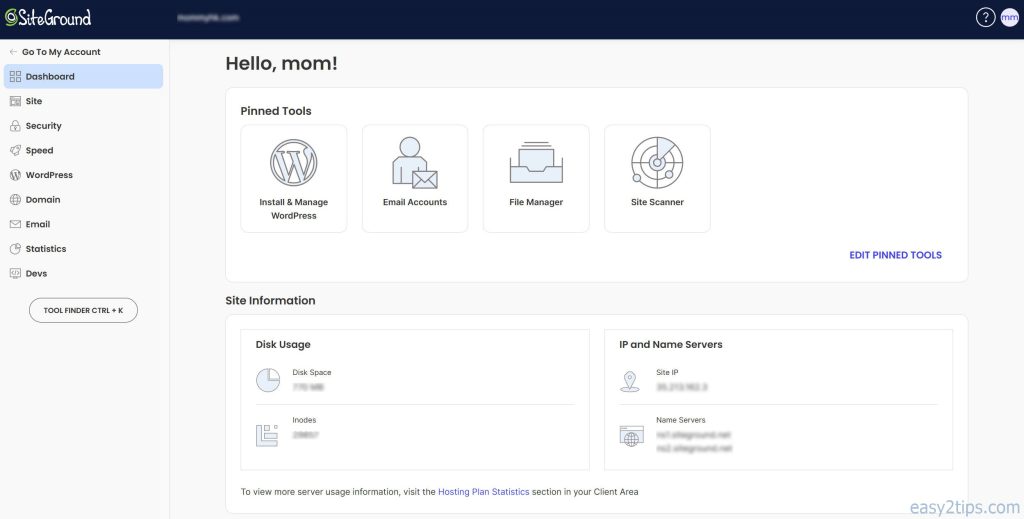The width and height of the screenshot is (1024, 519).
Task: Open the WordPress menu section
Action: click(84, 175)
